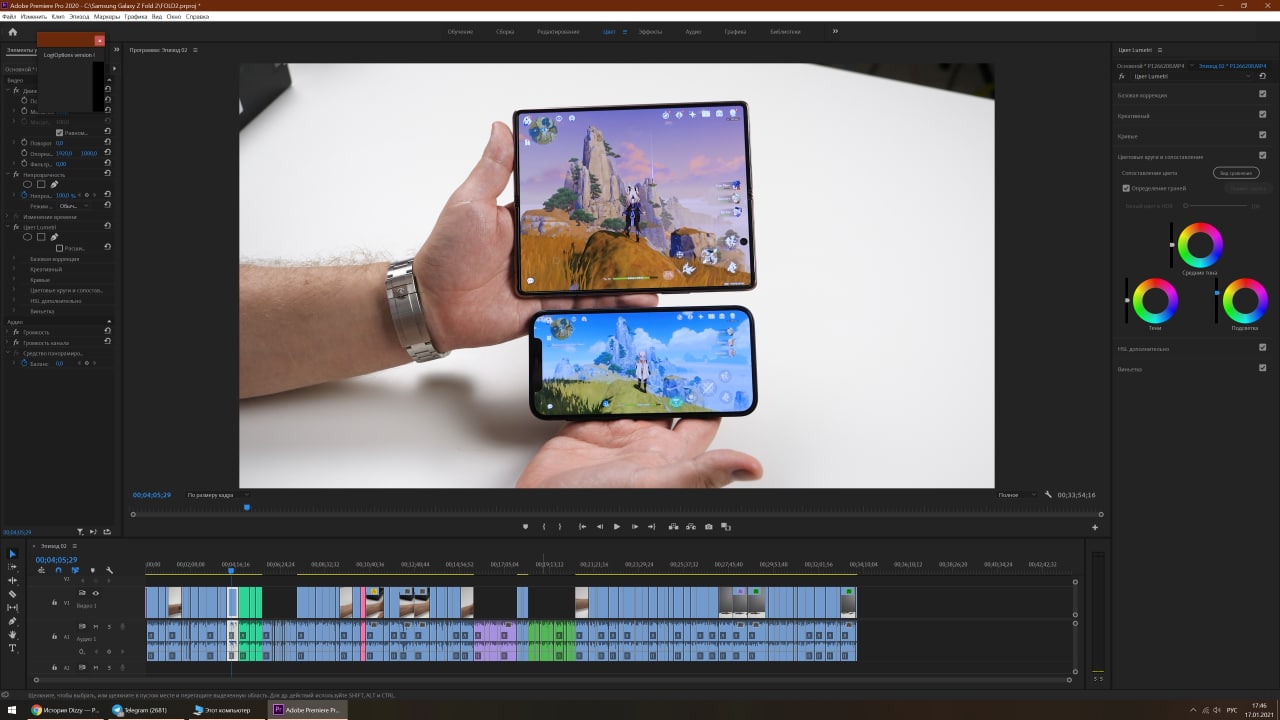Toggle Кривые checkbox in Lumetri panel
1280x720 pixels.
pos(1263,135)
